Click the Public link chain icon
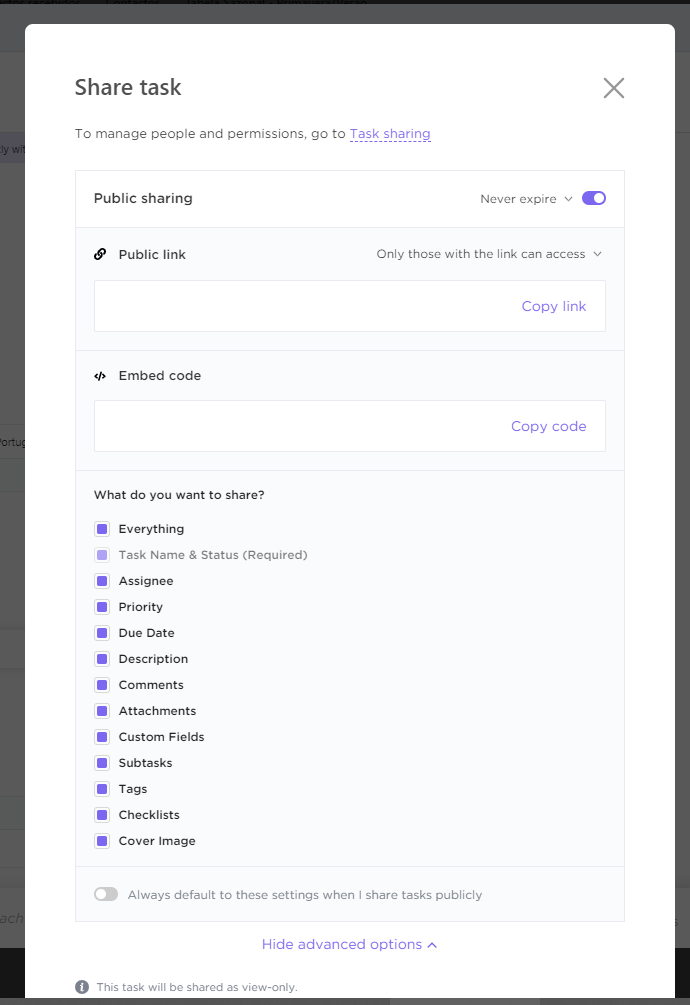Screen dimensions: 690x1005 click(100, 254)
